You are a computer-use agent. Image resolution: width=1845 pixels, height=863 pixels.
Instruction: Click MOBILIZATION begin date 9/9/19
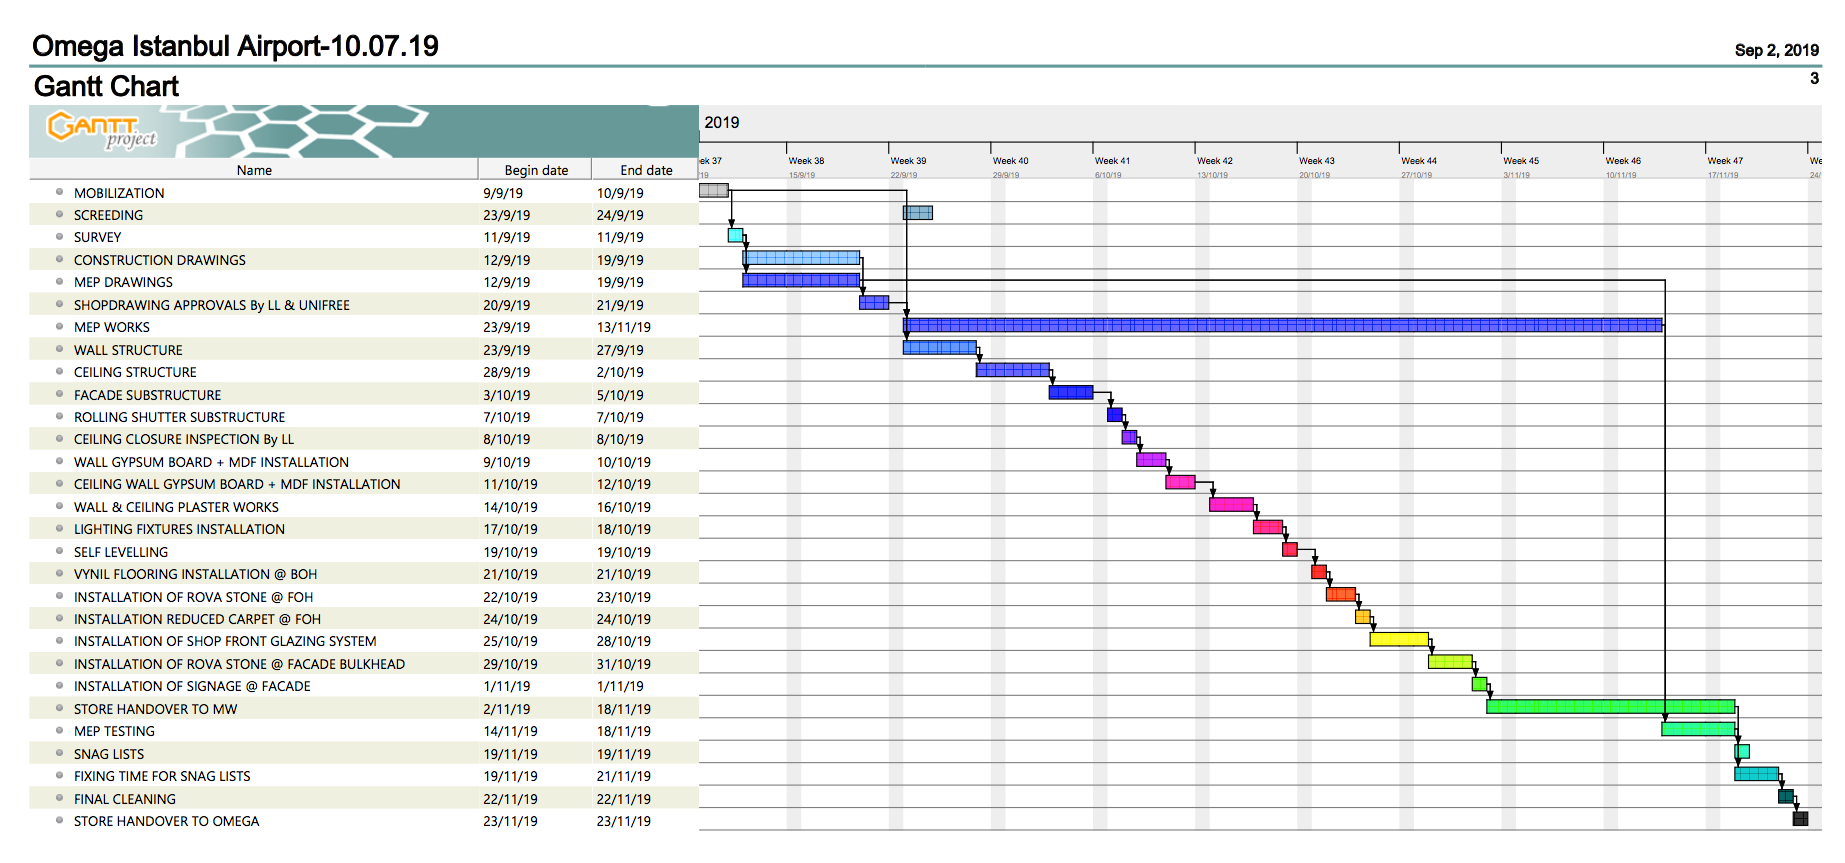tap(503, 193)
